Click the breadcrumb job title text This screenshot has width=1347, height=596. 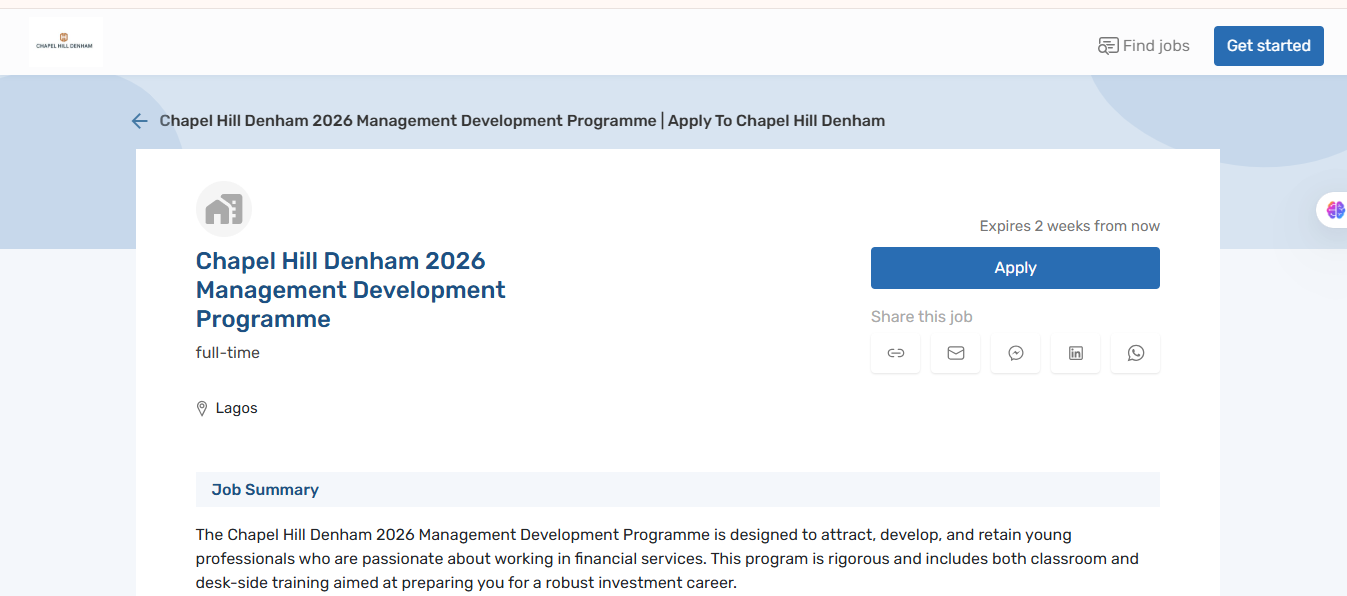tap(521, 120)
